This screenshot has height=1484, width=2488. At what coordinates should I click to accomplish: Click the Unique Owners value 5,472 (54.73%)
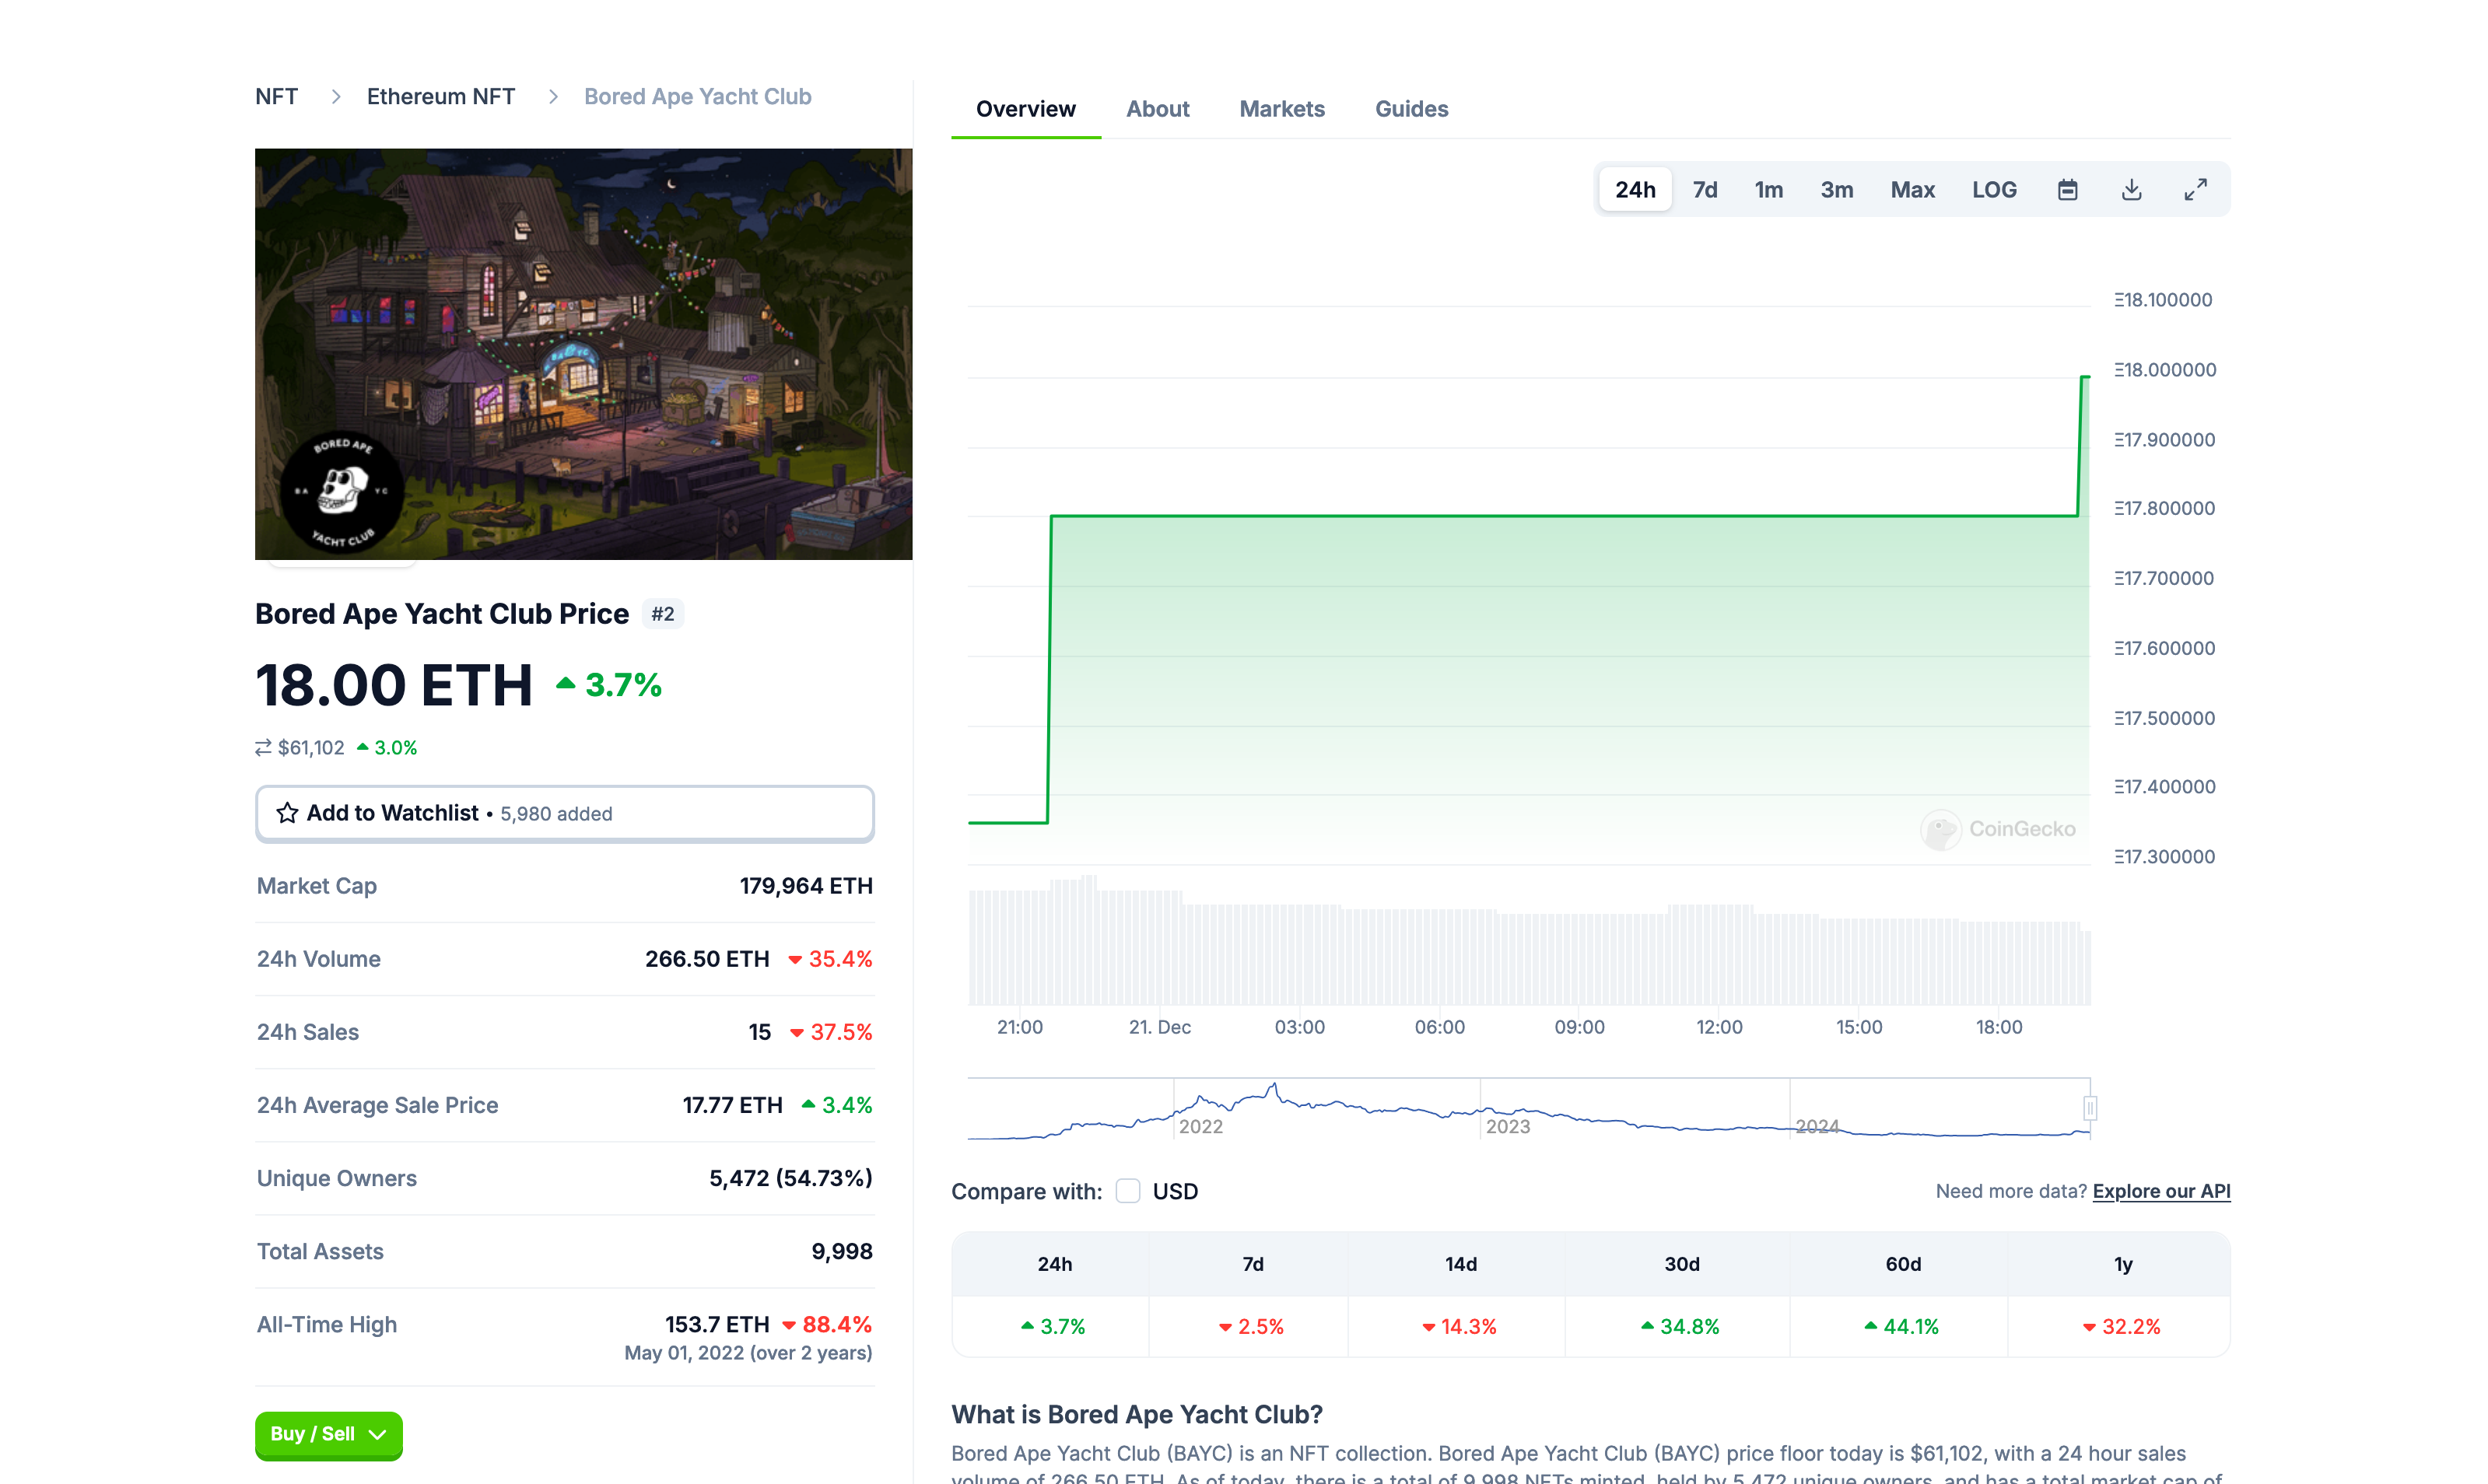(791, 1178)
